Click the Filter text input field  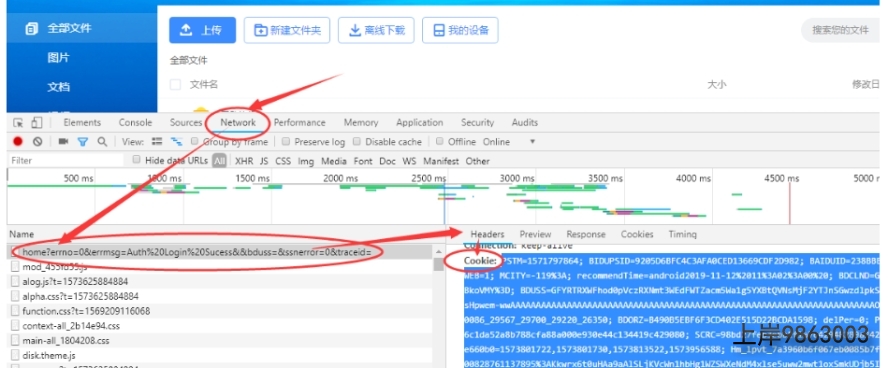tap(67, 161)
